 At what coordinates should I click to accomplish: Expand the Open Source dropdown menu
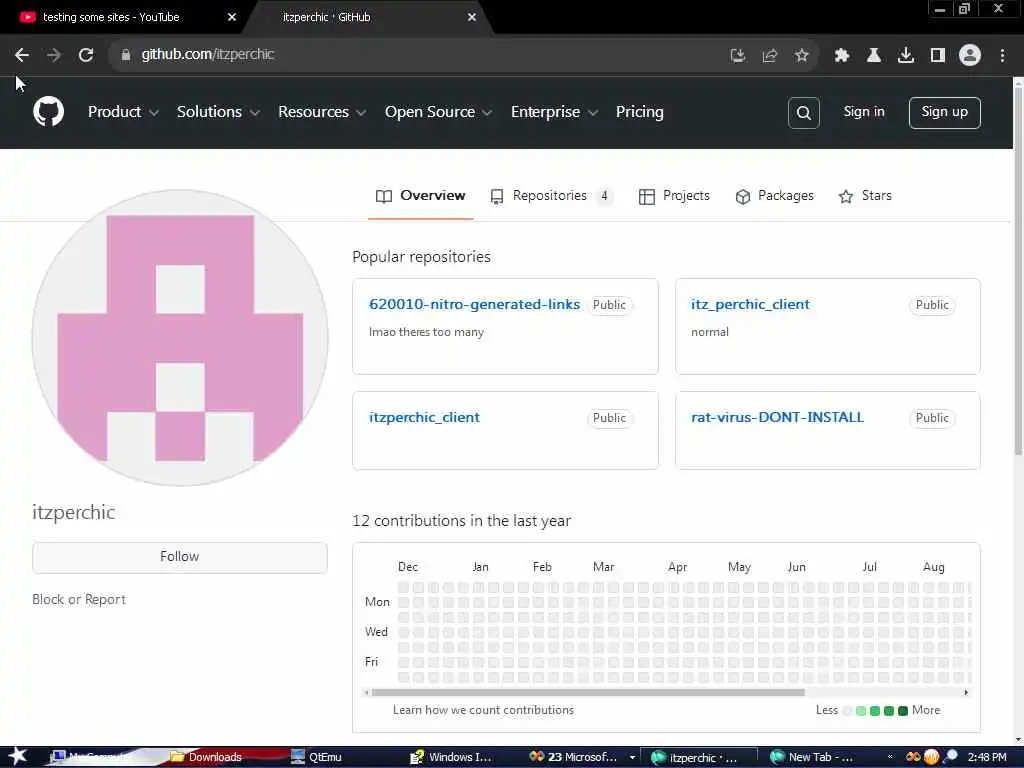tap(438, 112)
